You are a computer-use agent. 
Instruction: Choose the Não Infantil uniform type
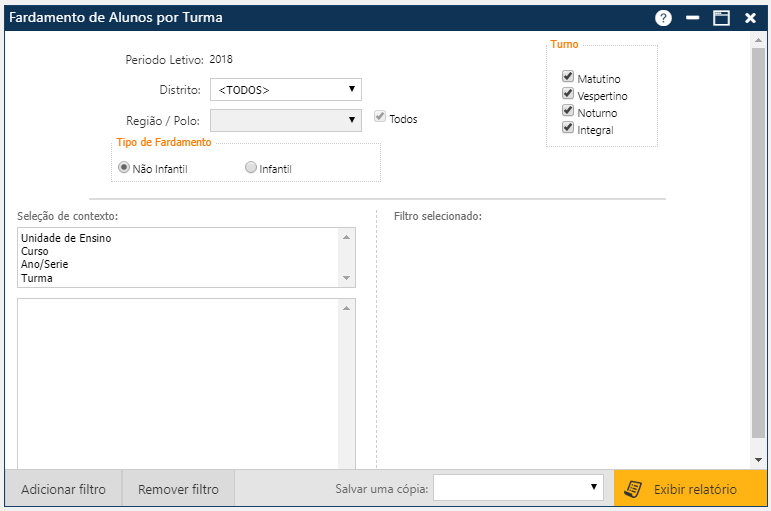click(x=124, y=168)
